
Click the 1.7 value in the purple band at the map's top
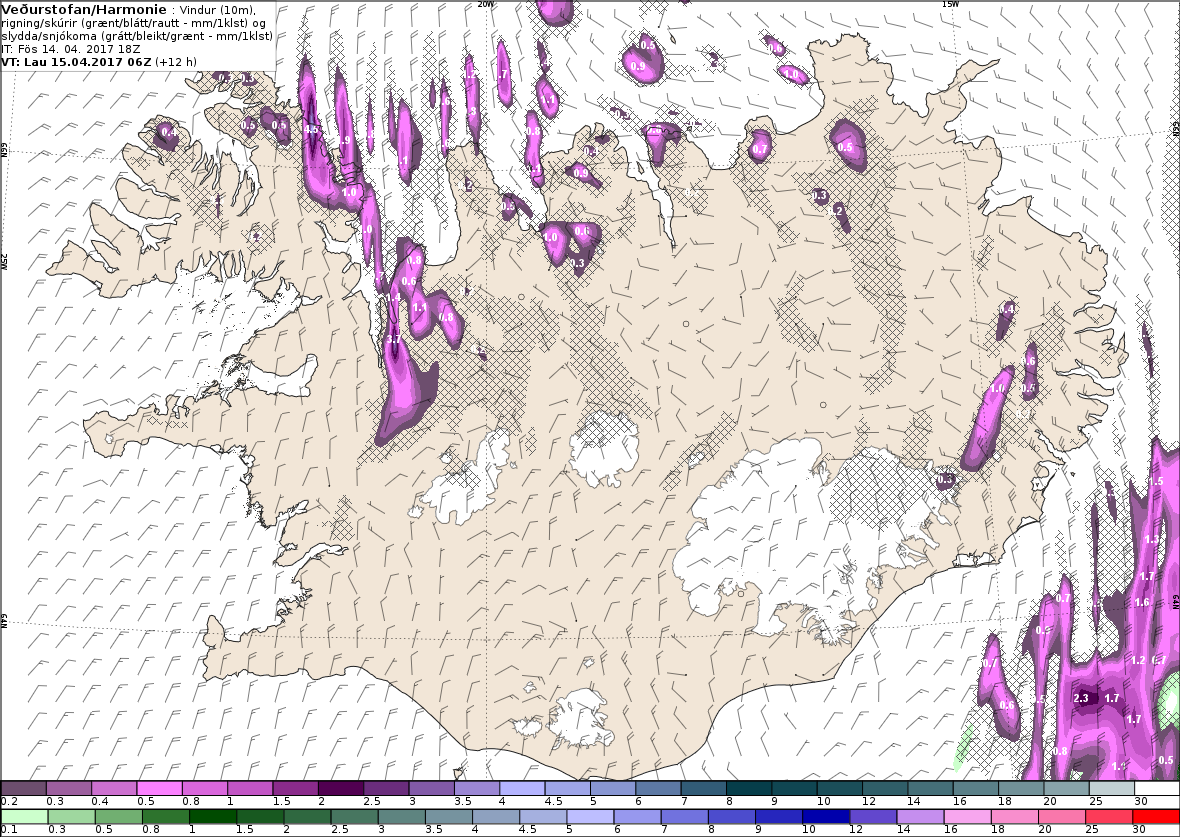point(503,75)
